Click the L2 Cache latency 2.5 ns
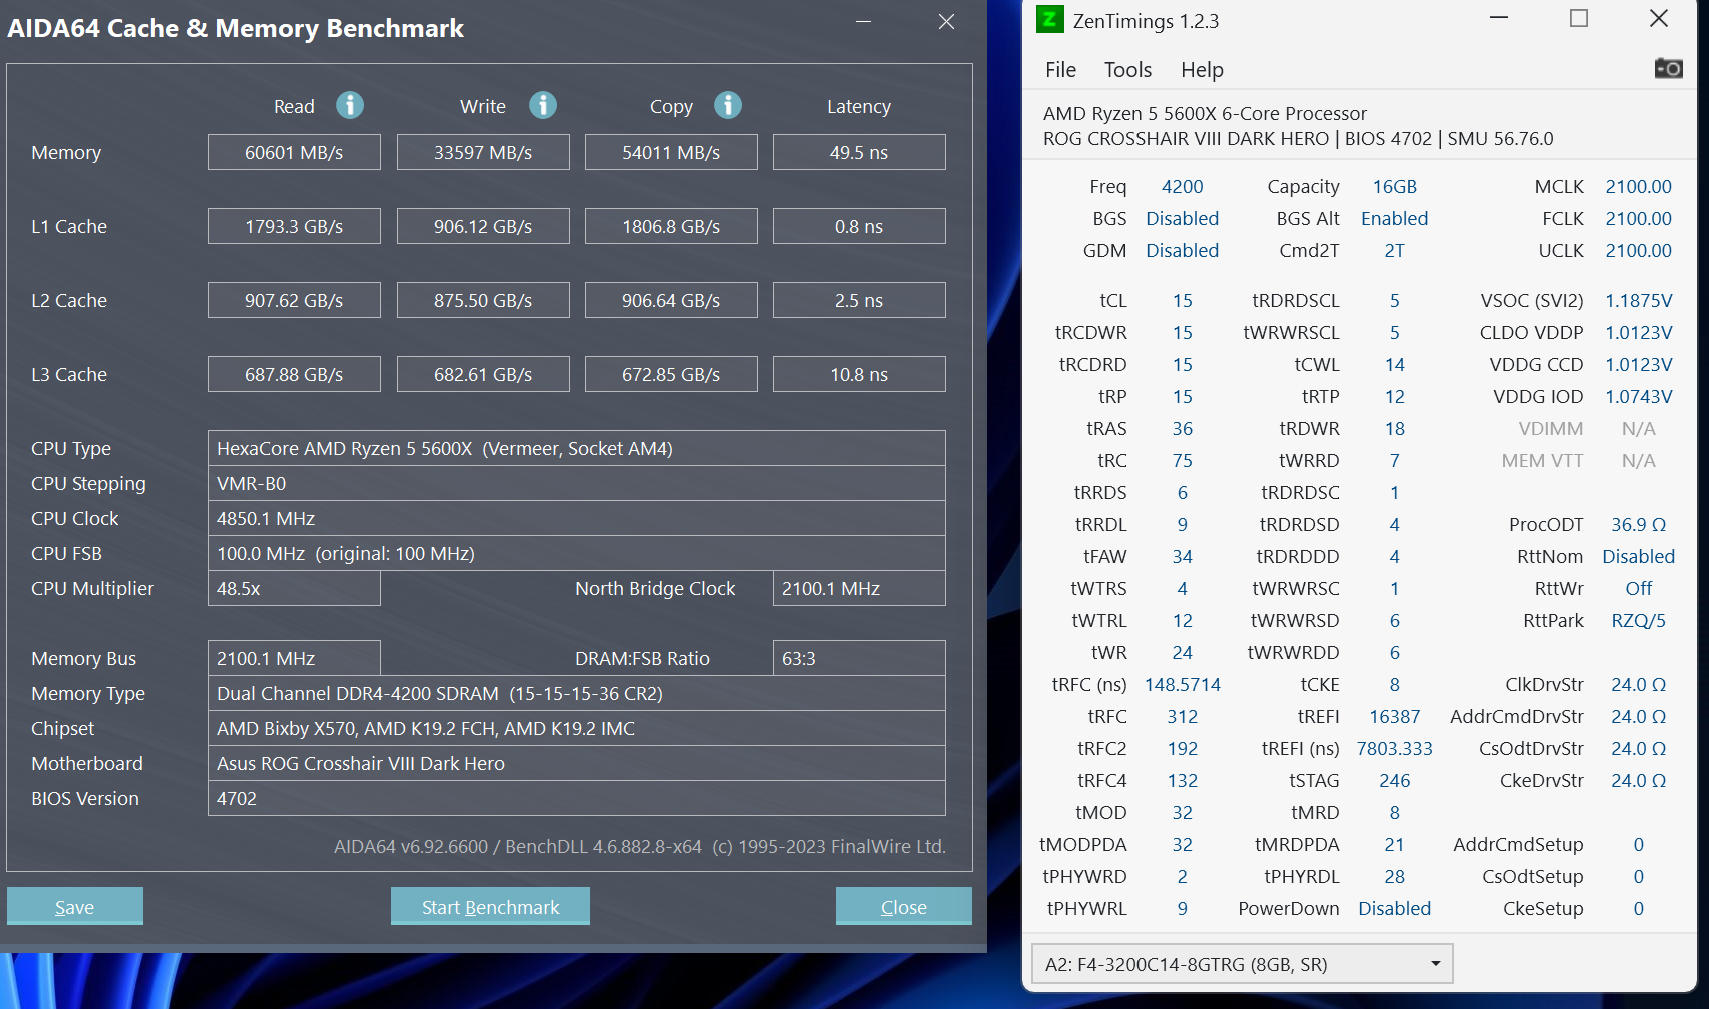Image resolution: width=1709 pixels, height=1009 pixels. tap(859, 300)
